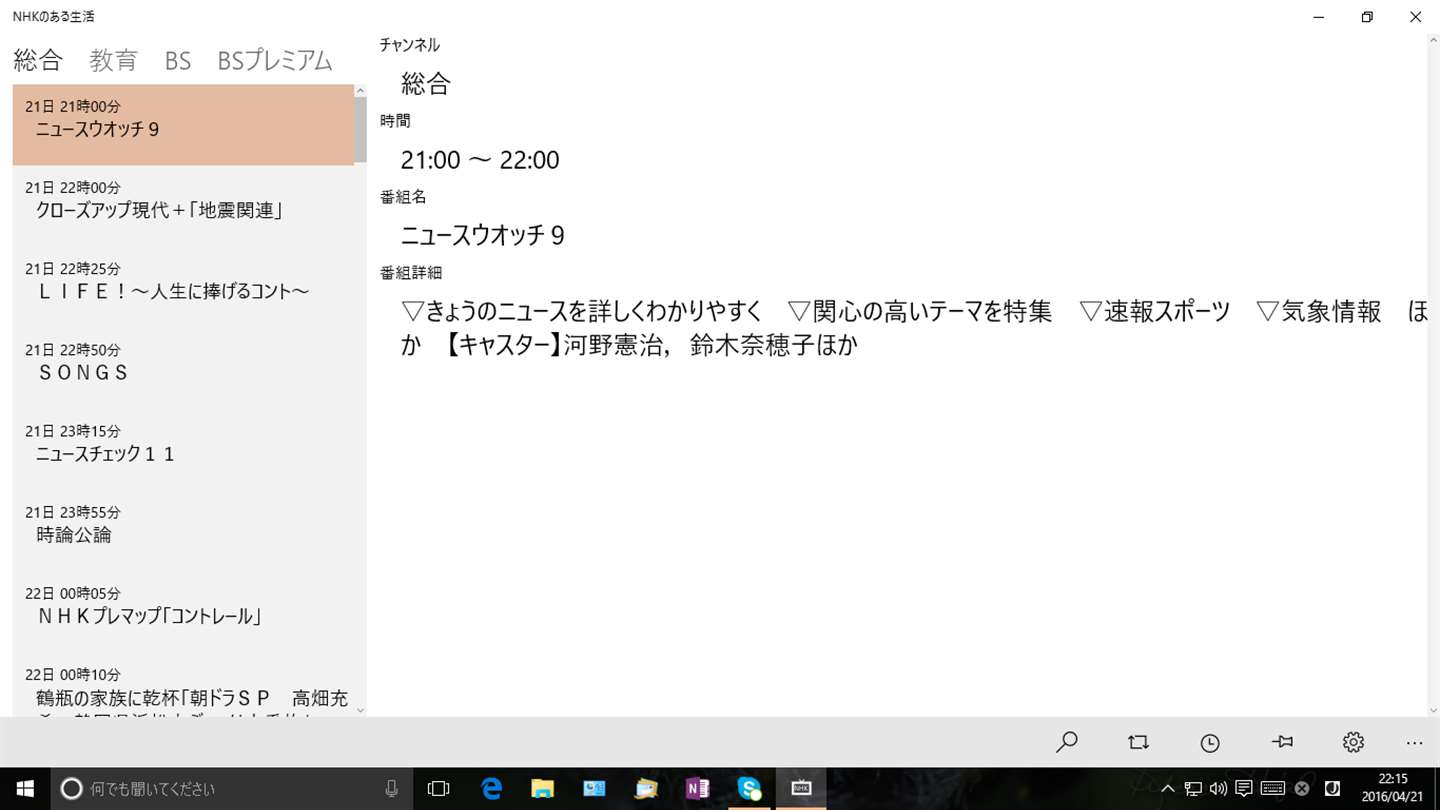
Task: Select the ＳＯＮＧＳ program entry
Action: [x=183, y=368]
